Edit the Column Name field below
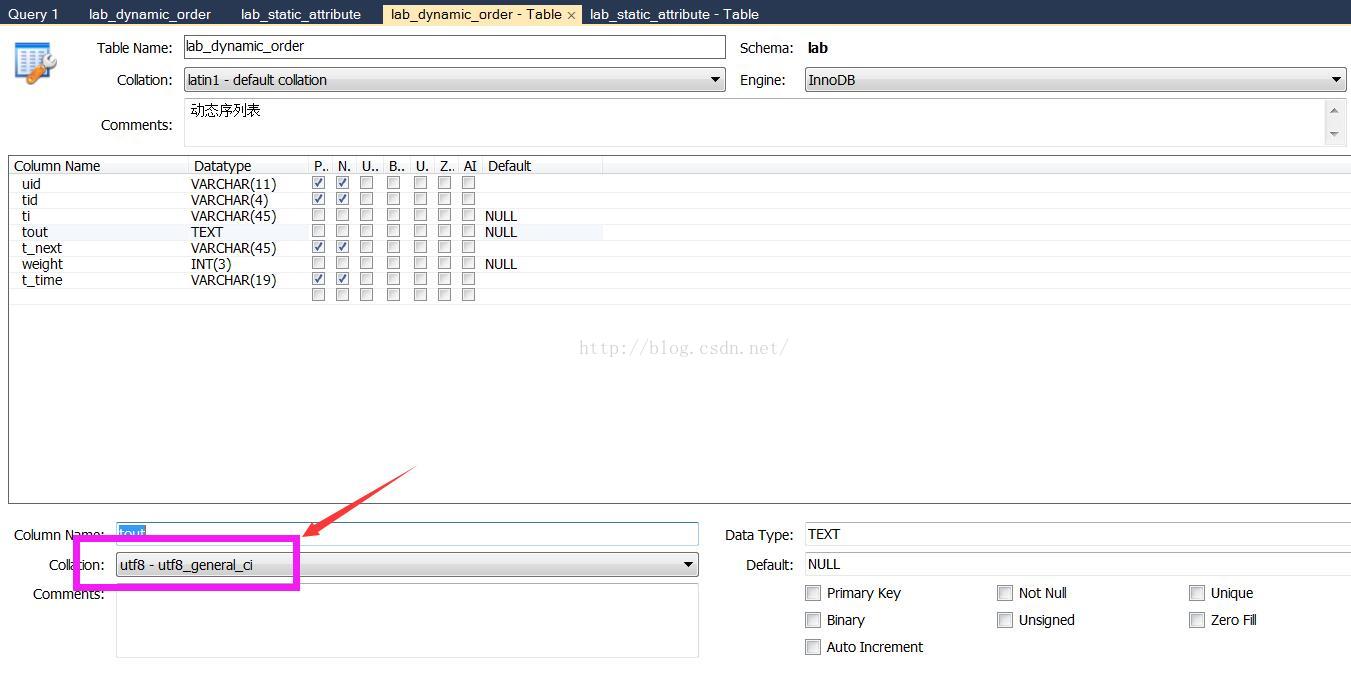Screen dimensions: 1351x674 click(407, 534)
